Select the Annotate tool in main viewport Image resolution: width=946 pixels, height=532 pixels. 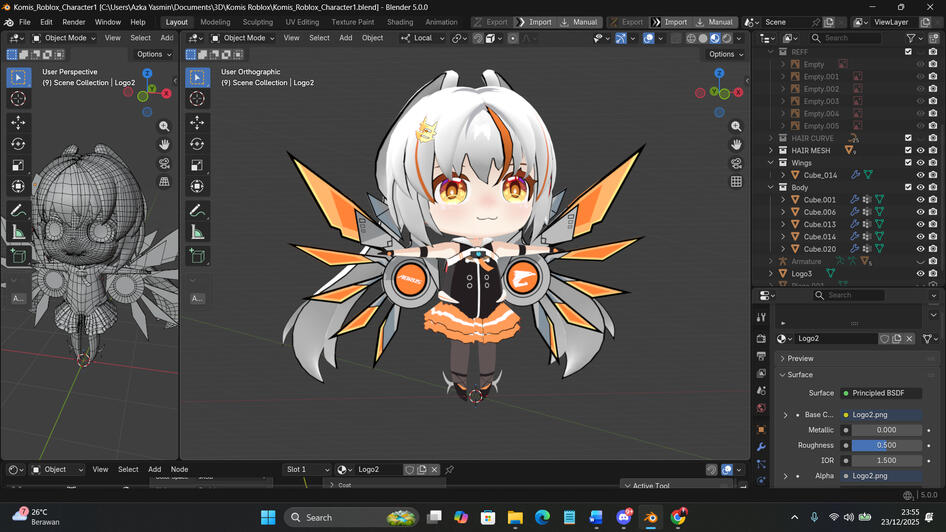pos(197,210)
